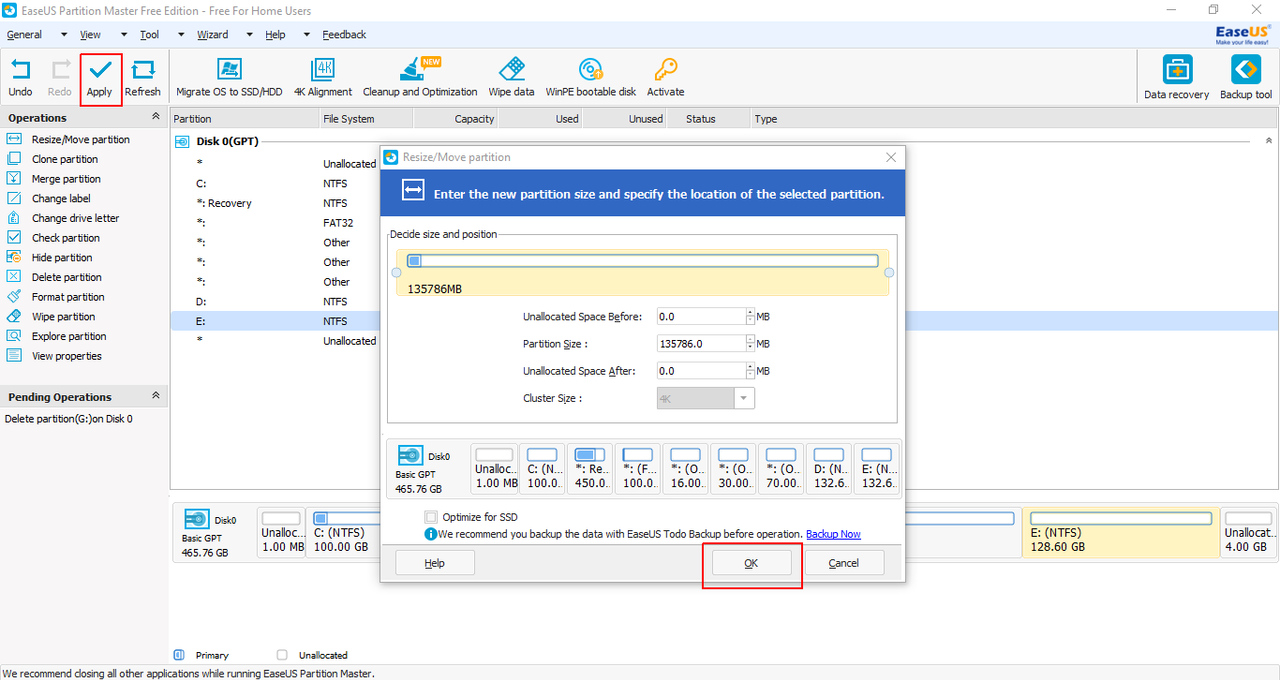Open the Feedback menu item

pos(344,35)
